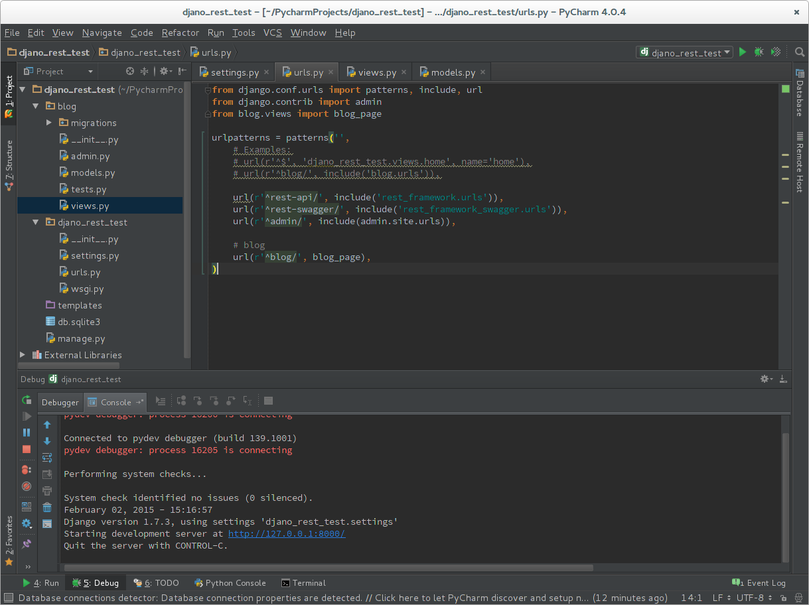Open the Run tool window
Viewport: 809px width, 605px height.
pos(41,583)
